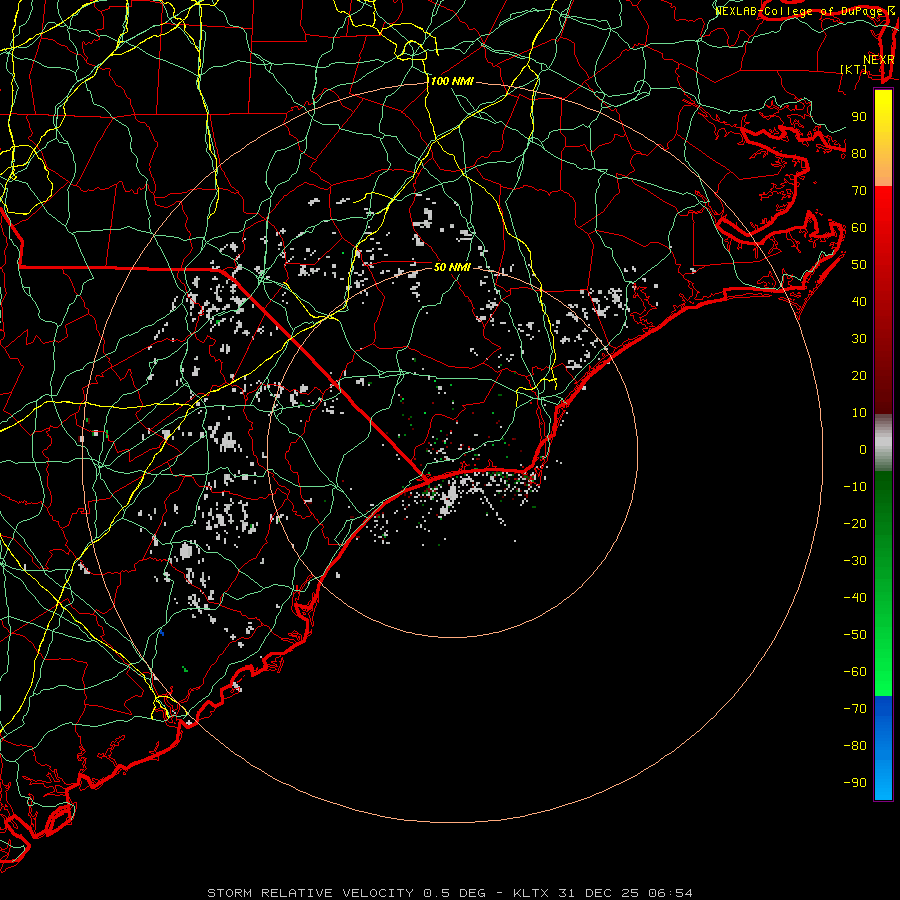The image size is (900, 900).
Task: Click the 40 value on velocity scale
Action: (859, 302)
